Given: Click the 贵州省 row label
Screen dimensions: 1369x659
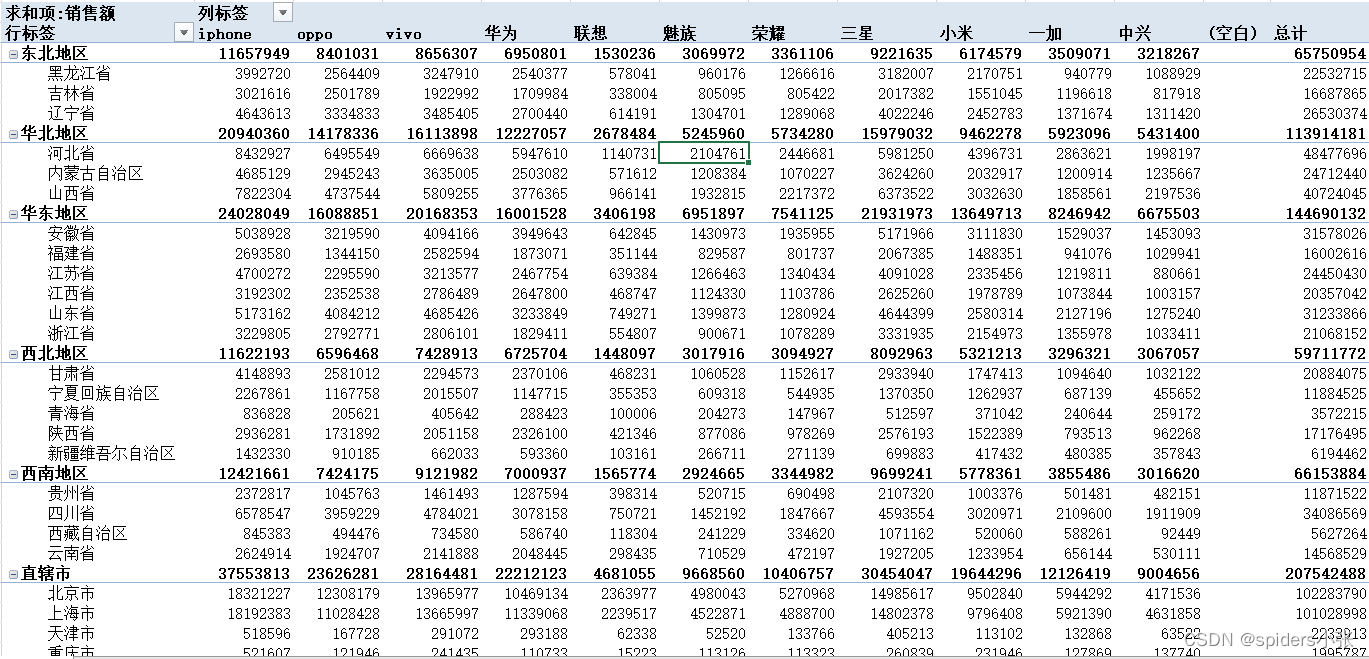Looking at the screenshot, I should 71,493.
